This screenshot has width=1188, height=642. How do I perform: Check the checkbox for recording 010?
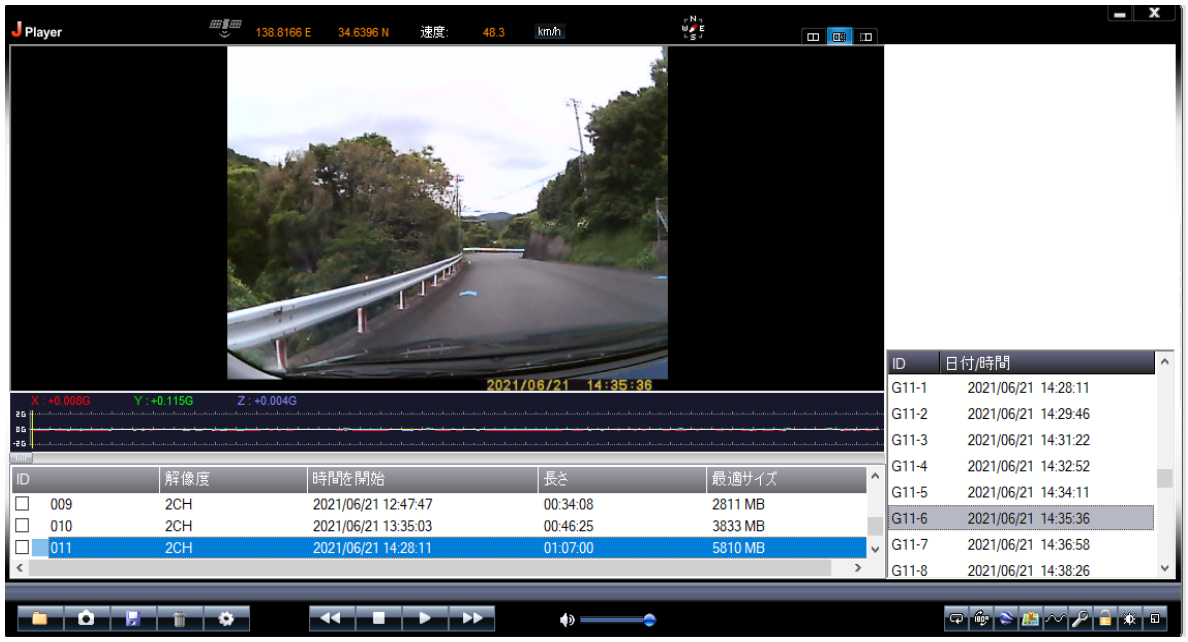(x=22, y=526)
